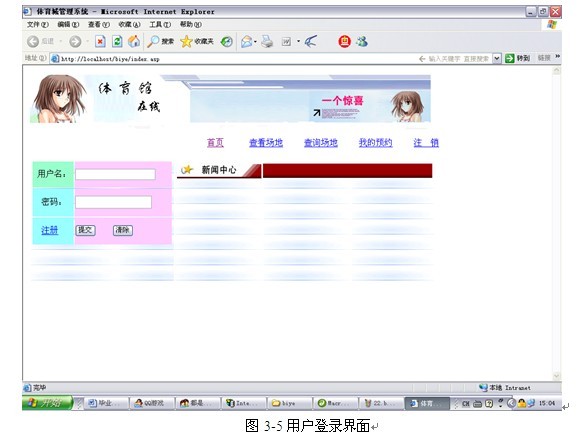Viewport: 583px width, 436px height.
Task: Open Favorites star icon in toolbar
Action: tap(186, 42)
